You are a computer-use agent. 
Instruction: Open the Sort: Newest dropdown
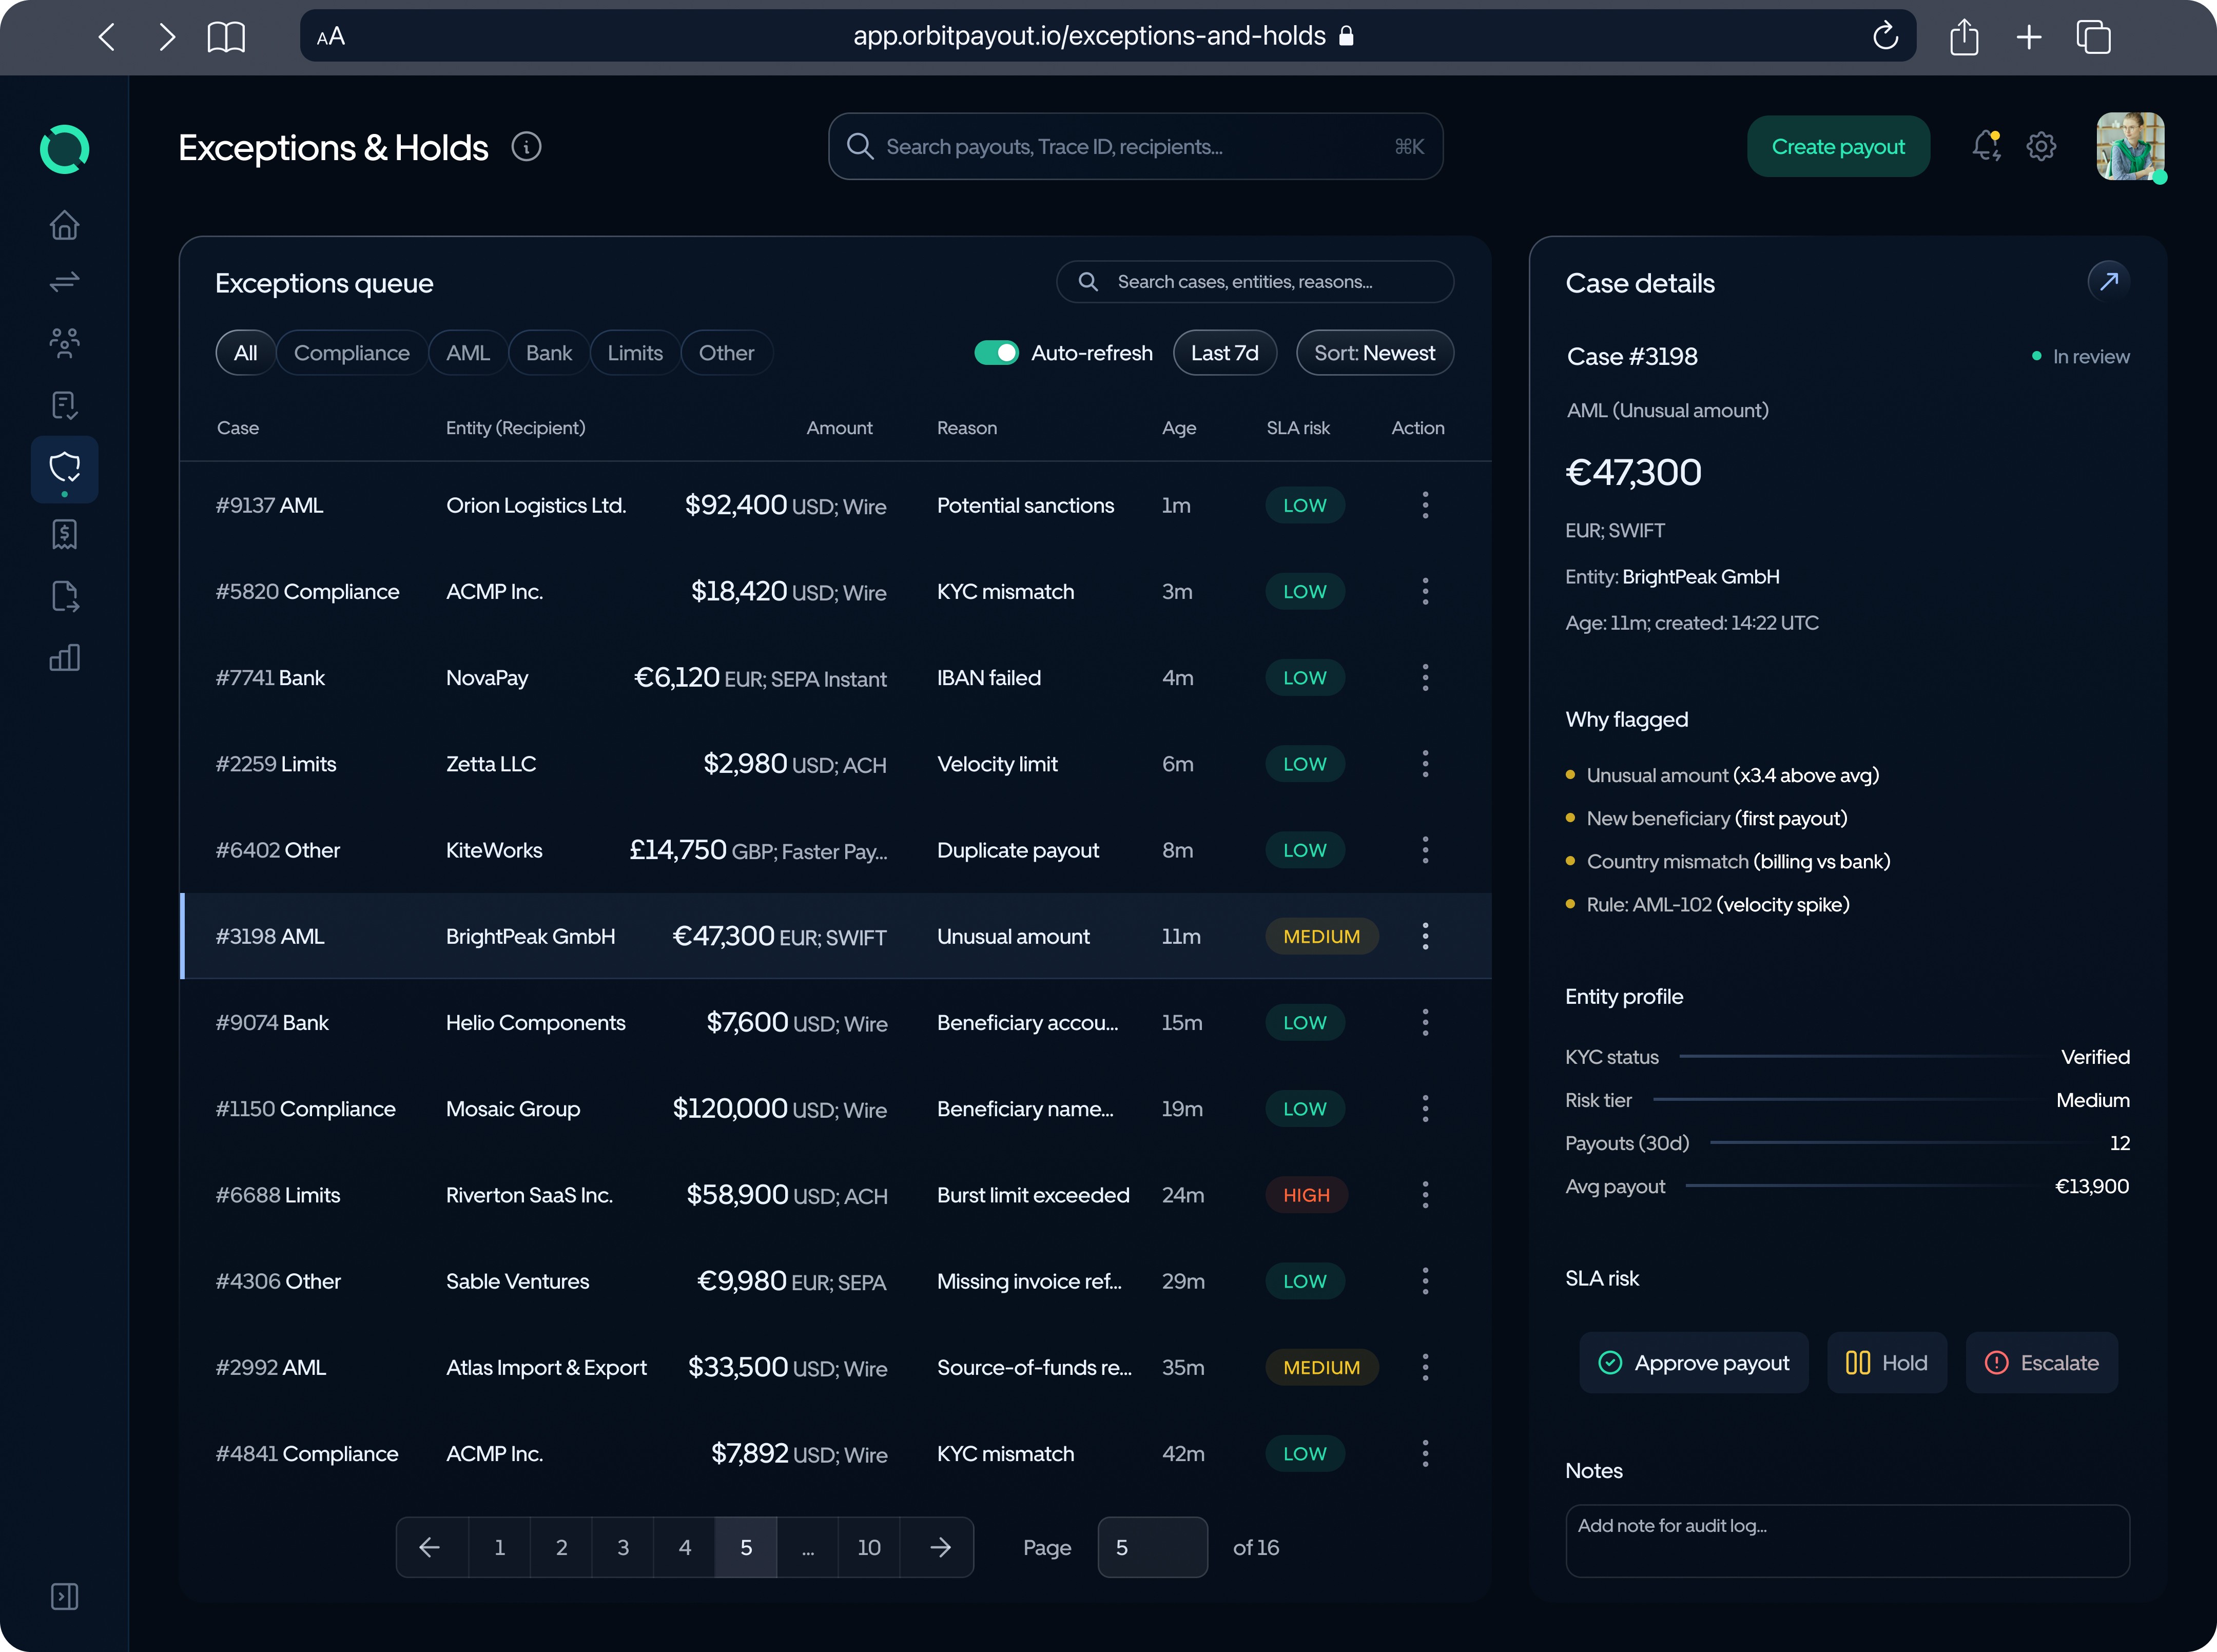[x=1374, y=353]
